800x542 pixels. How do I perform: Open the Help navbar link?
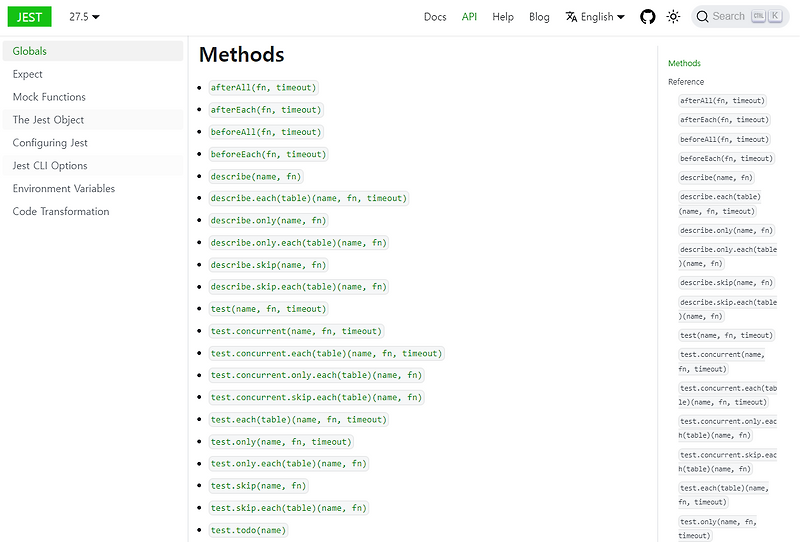[503, 17]
